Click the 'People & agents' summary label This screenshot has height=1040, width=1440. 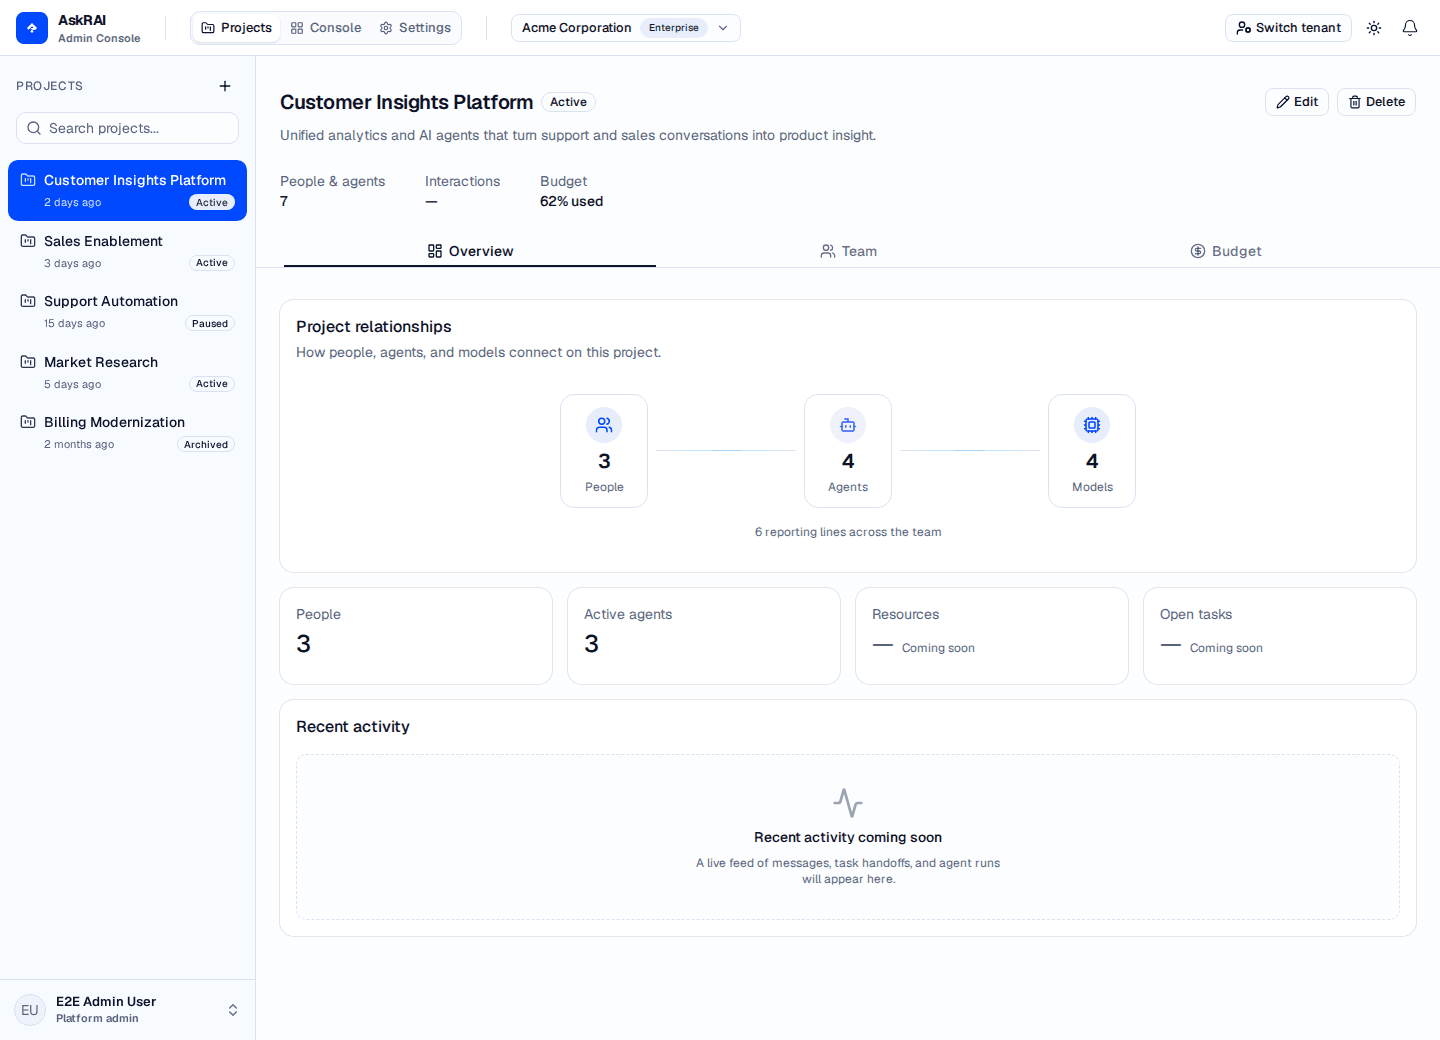pos(333,181)
